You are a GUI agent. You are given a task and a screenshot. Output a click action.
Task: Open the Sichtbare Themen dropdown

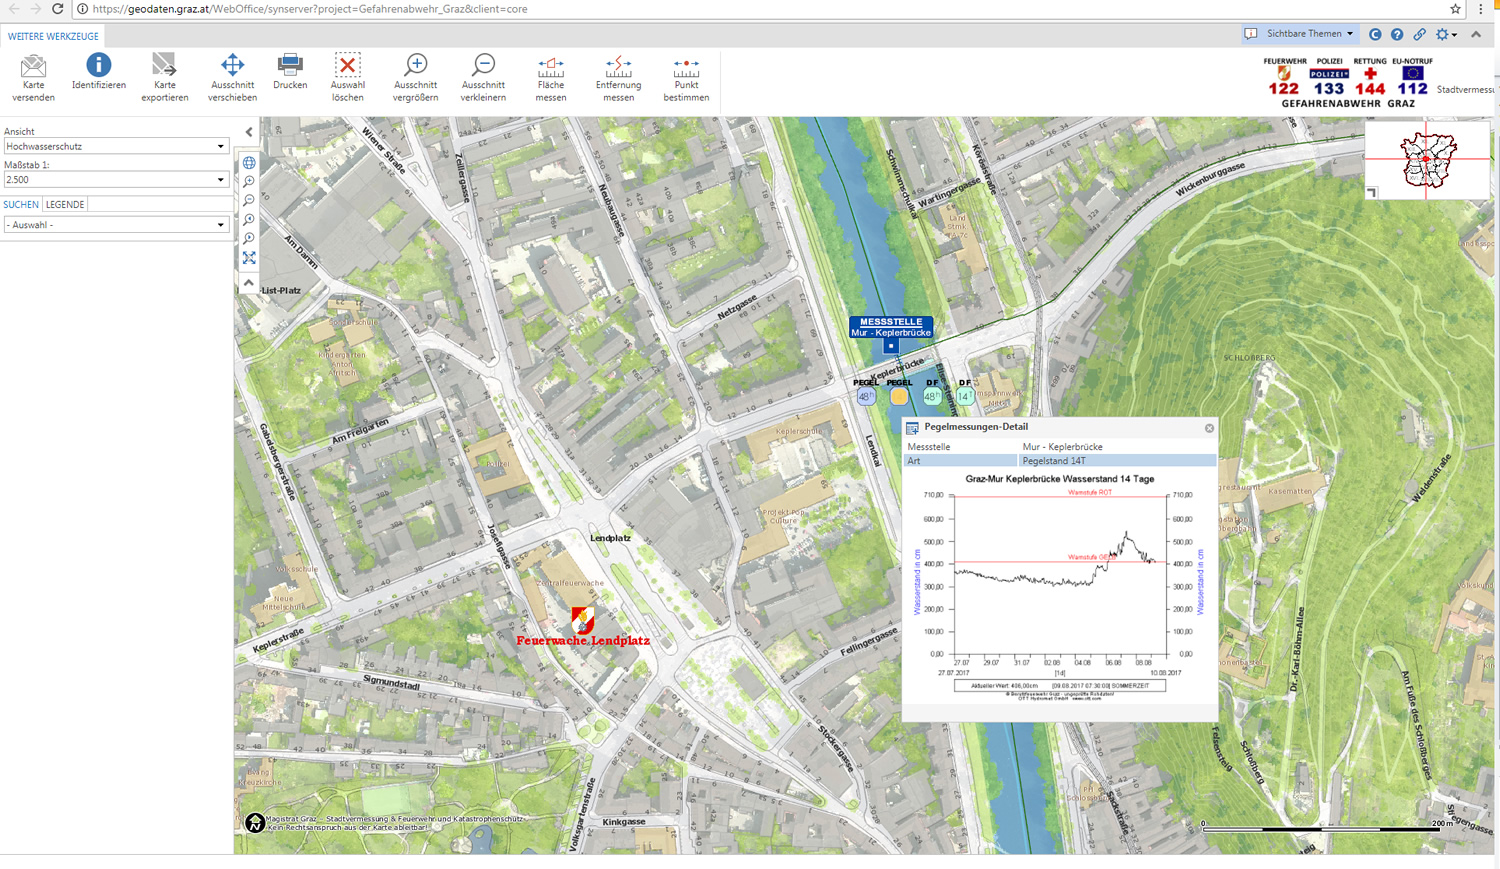tap(1299, 33)
